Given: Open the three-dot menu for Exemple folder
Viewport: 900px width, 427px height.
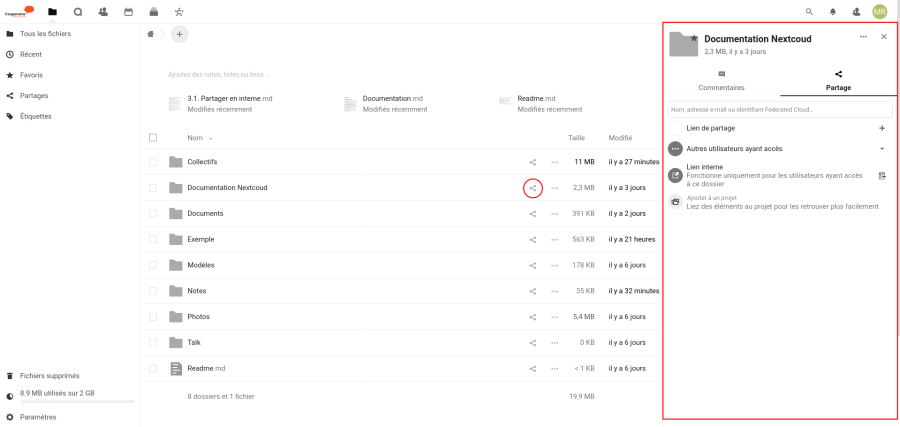Looking at the screenshot, I should 555,240.
